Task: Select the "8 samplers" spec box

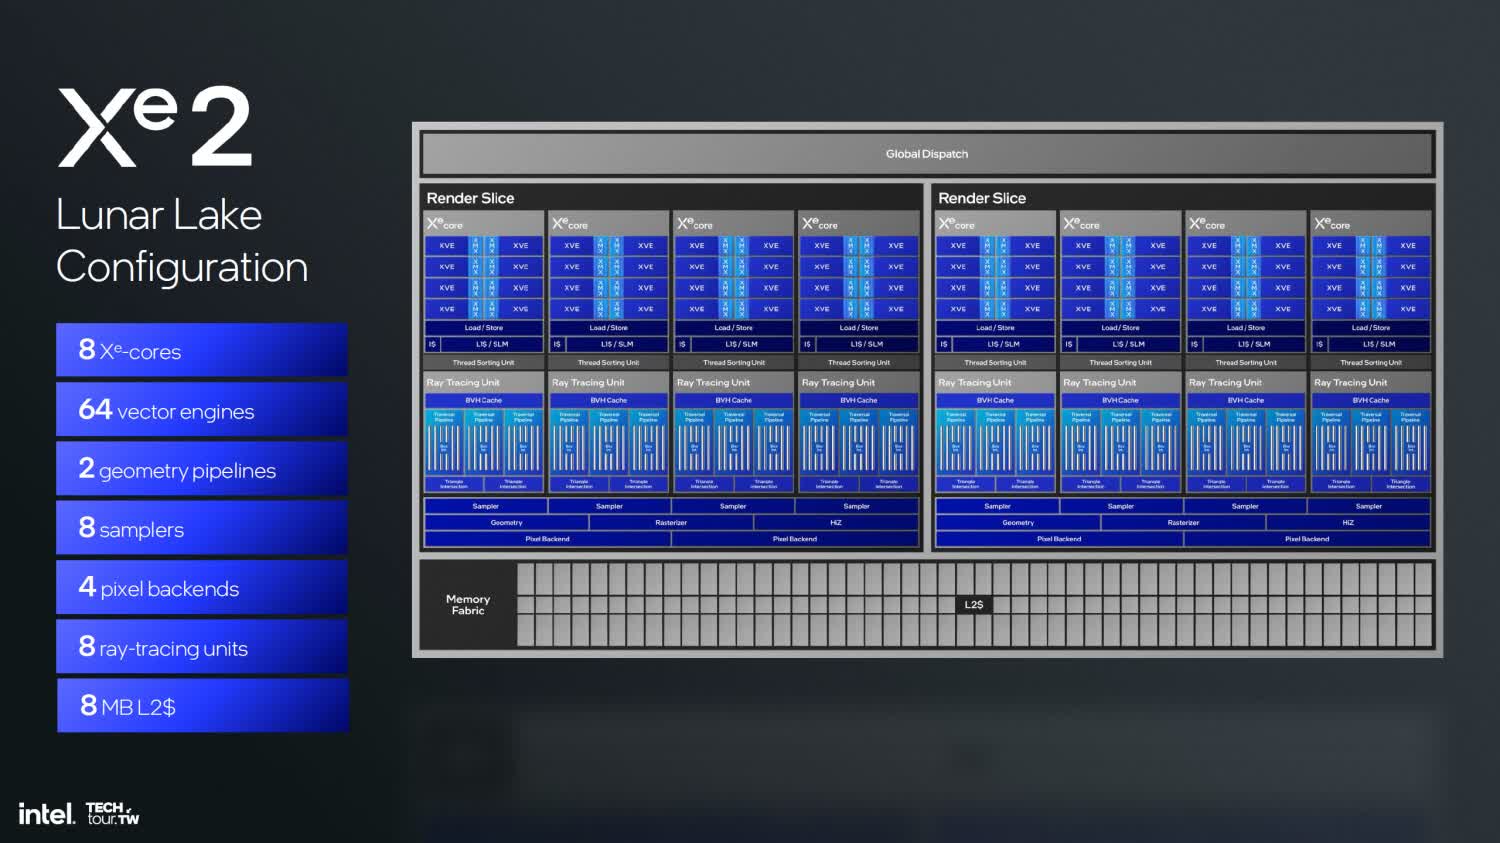Action: click(x=202, y=529)
